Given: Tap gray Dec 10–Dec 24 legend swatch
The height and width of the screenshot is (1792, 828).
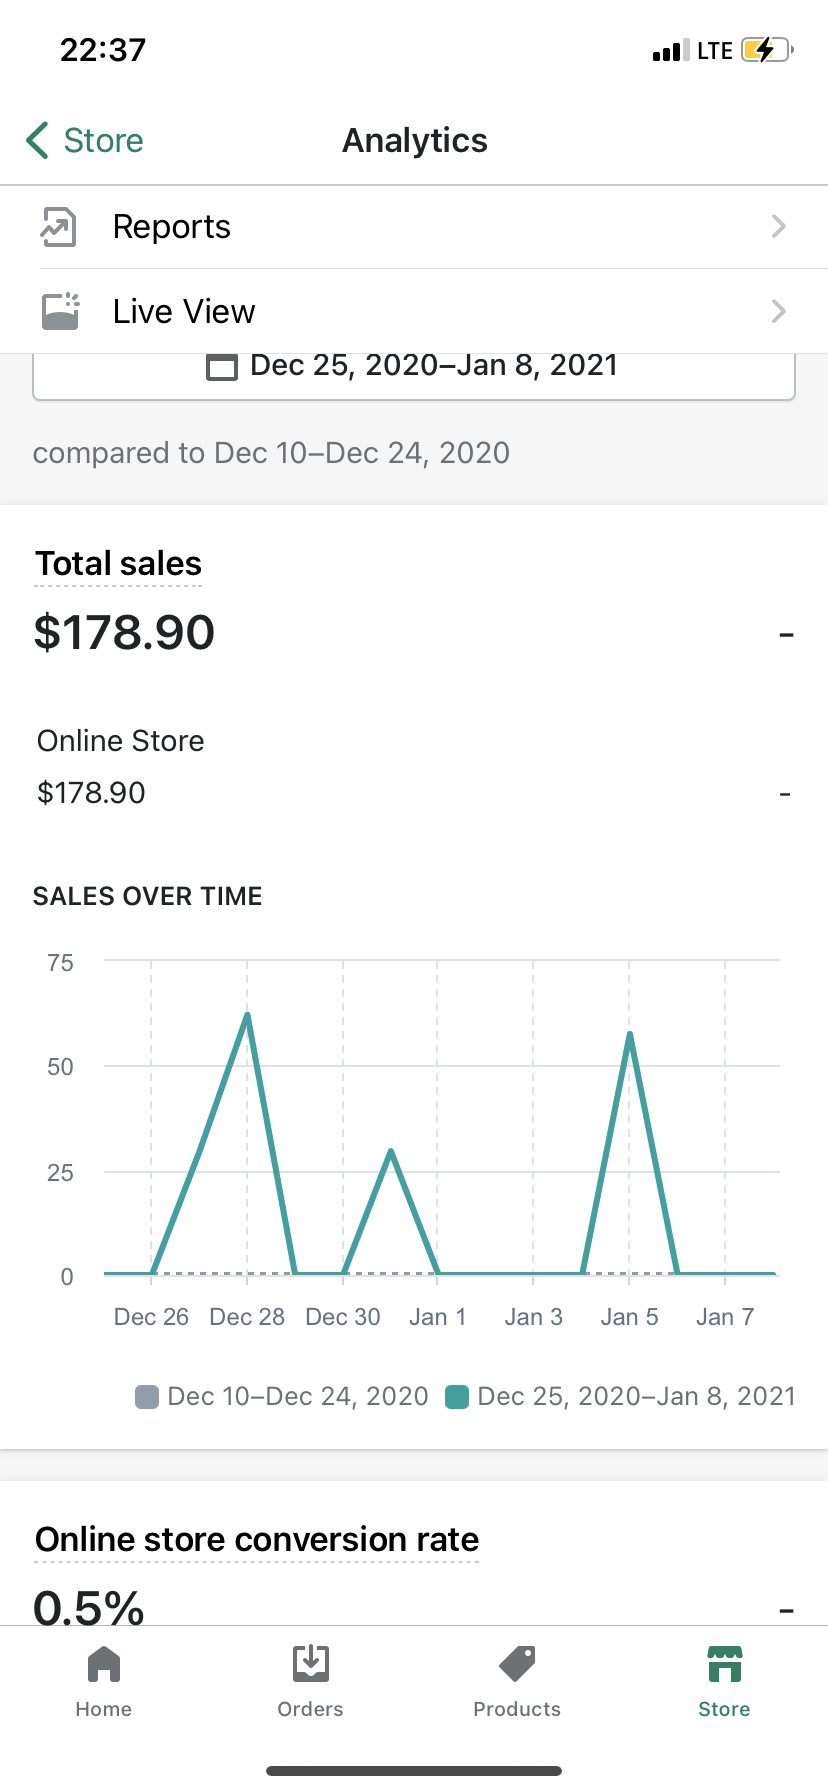Looking at the screenshot, I should 147,1397.
